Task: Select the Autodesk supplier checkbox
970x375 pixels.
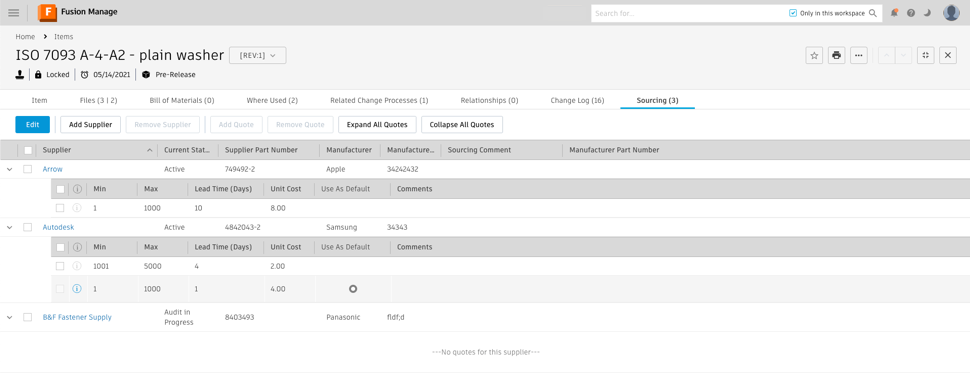Action: point(27,227)
